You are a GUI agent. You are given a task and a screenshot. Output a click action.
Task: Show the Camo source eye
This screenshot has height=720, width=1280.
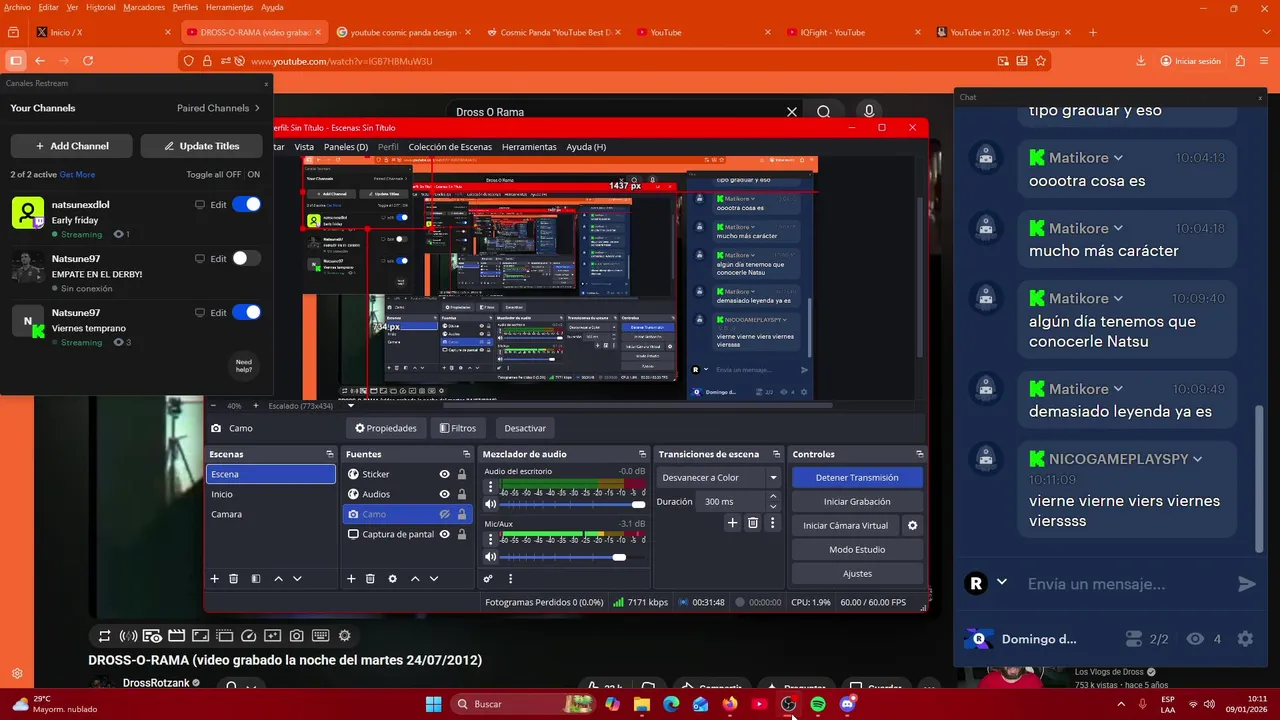tap(445, 514)
